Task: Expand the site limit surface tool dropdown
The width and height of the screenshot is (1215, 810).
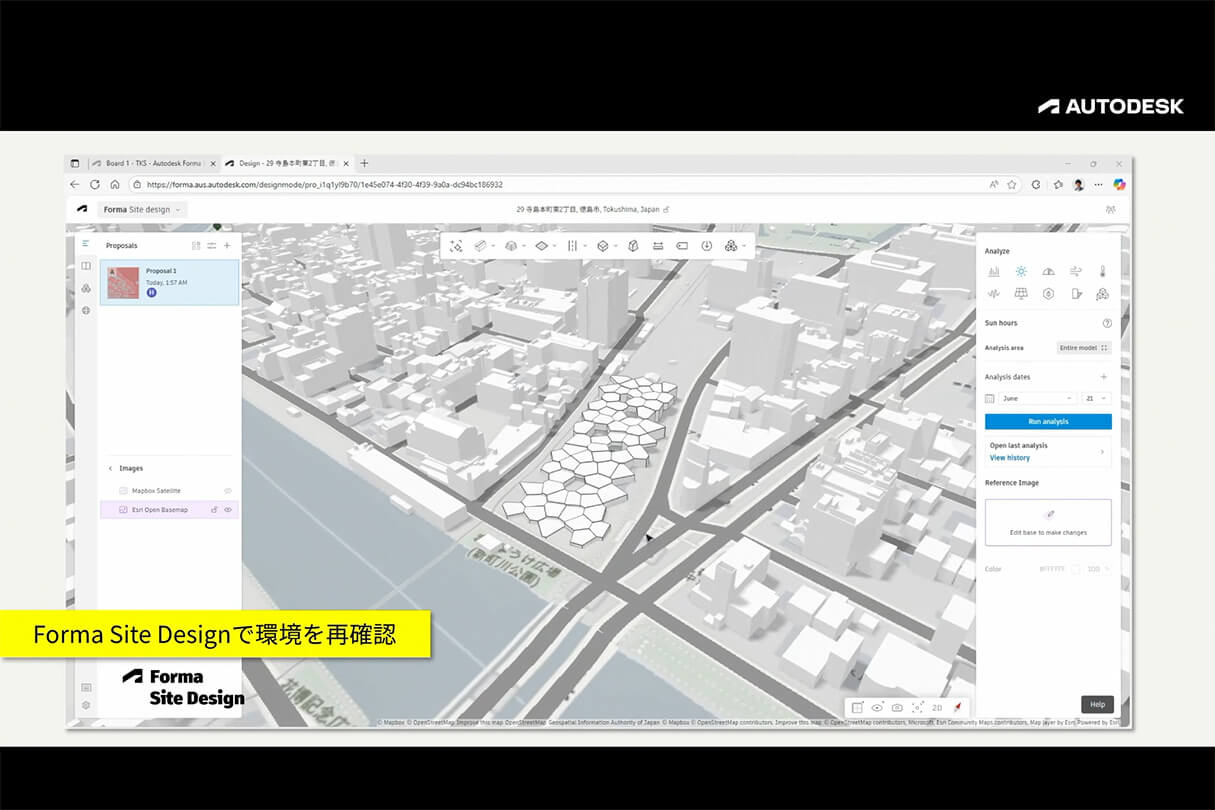Action: tap(555, 246)
